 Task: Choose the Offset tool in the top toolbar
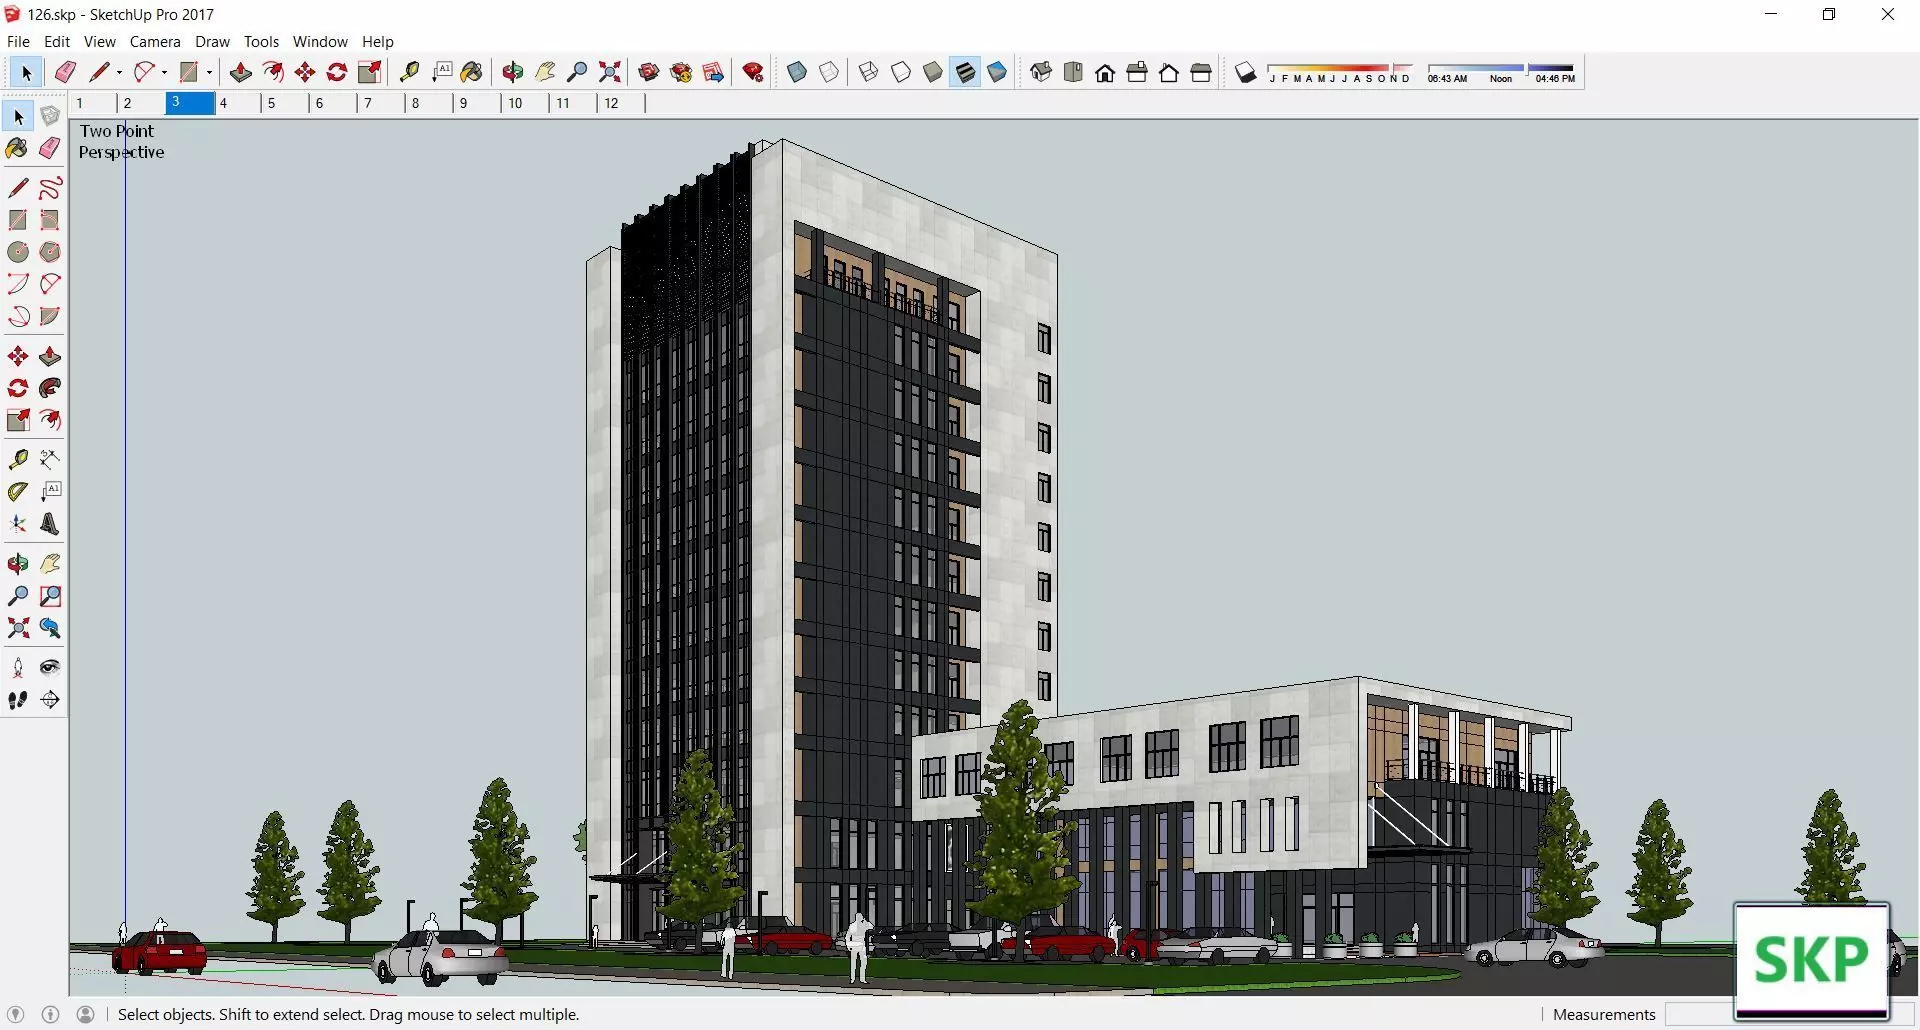pos(273,72)
